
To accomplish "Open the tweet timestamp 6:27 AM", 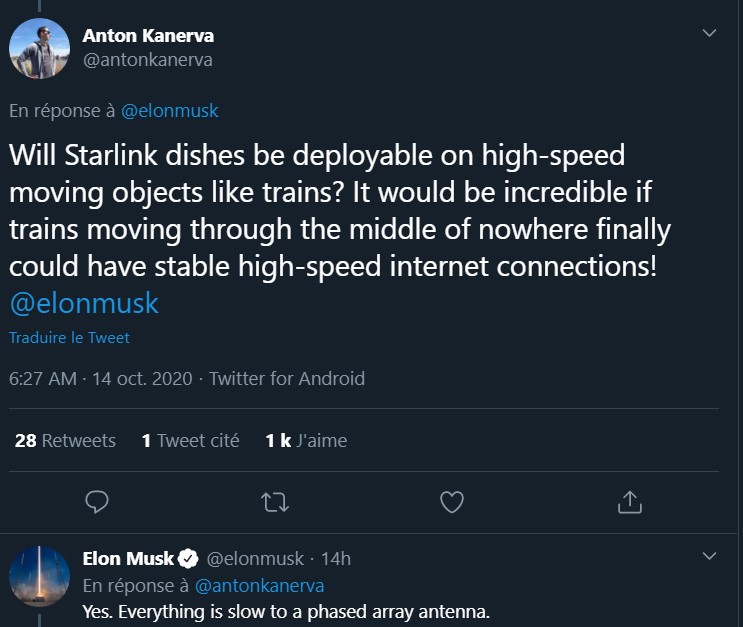I will pyautogui.click(x=42, y=379).
